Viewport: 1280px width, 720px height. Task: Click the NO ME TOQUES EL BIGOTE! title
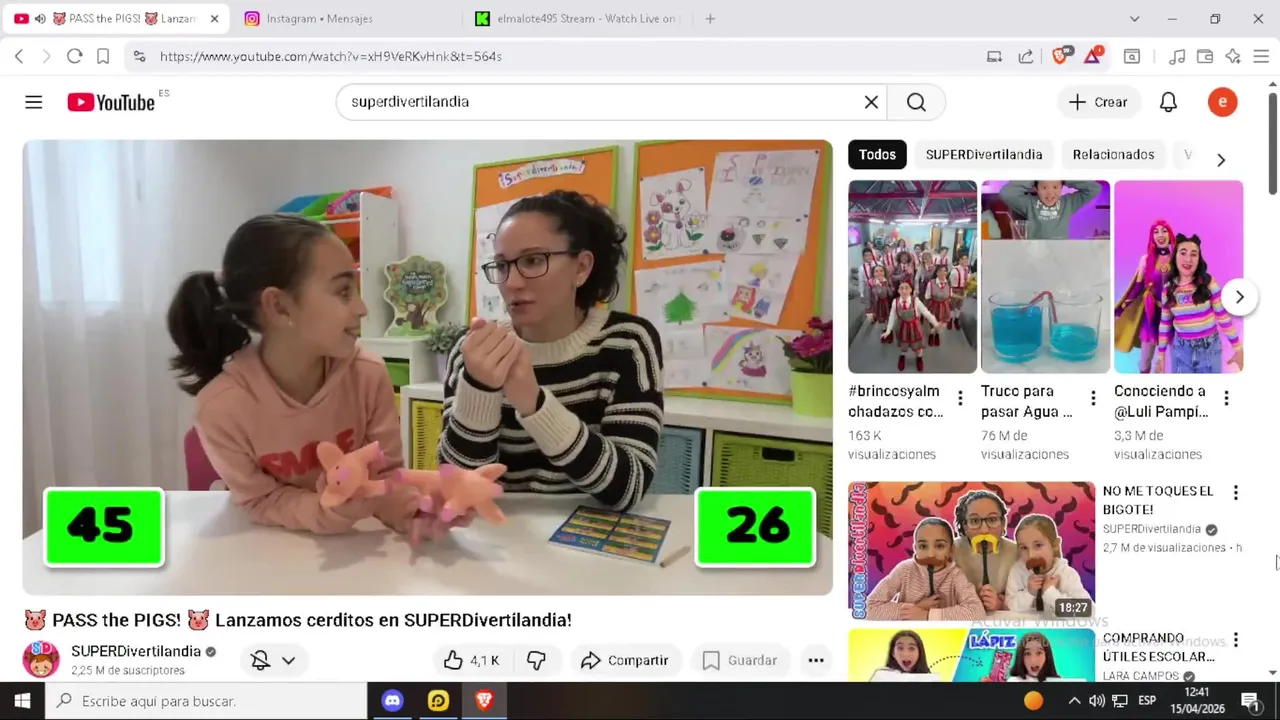[x=1158, y=500]
